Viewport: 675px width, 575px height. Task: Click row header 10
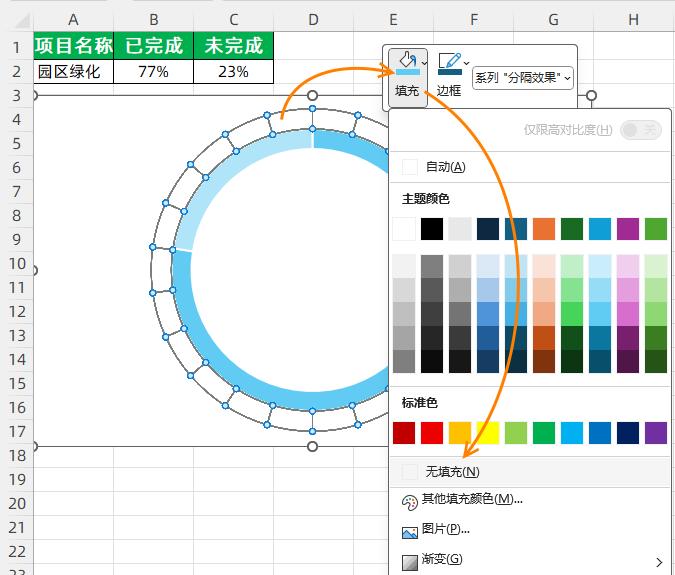[x=16, y=263]
